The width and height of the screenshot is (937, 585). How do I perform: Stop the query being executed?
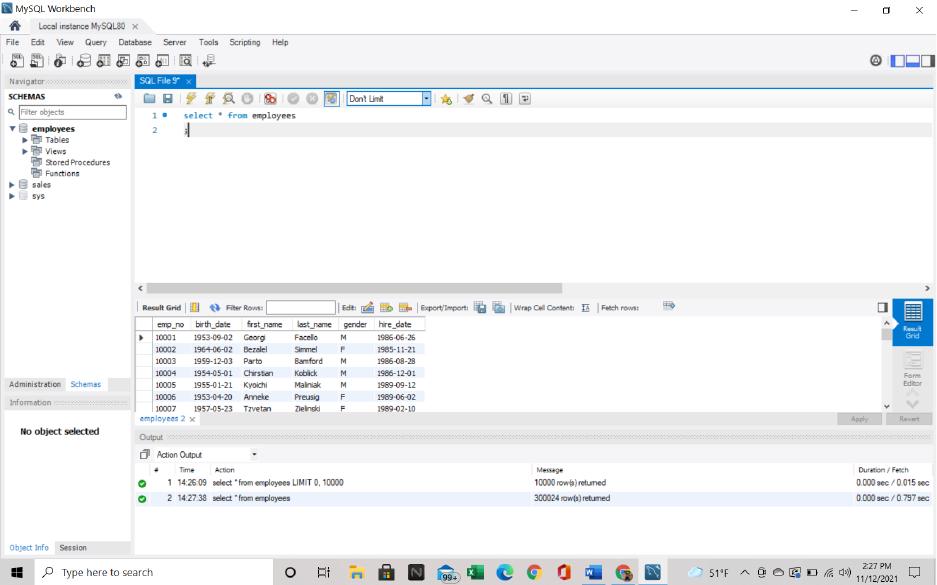pyautogui.click(x=247, y=99)
